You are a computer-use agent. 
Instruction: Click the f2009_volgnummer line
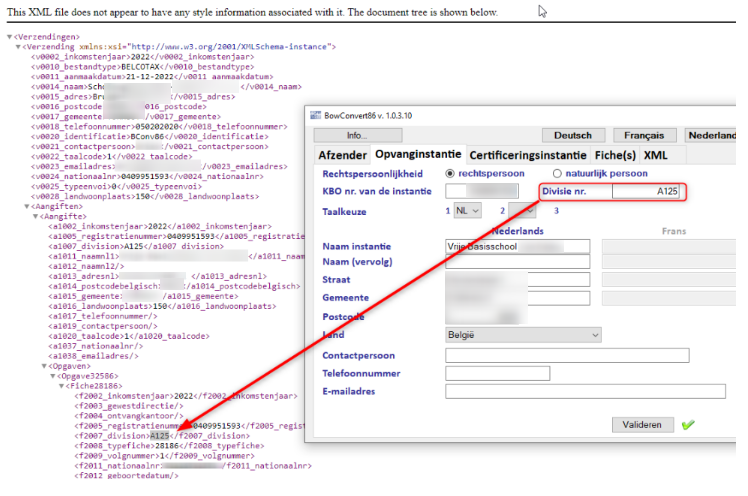point(164,456)
